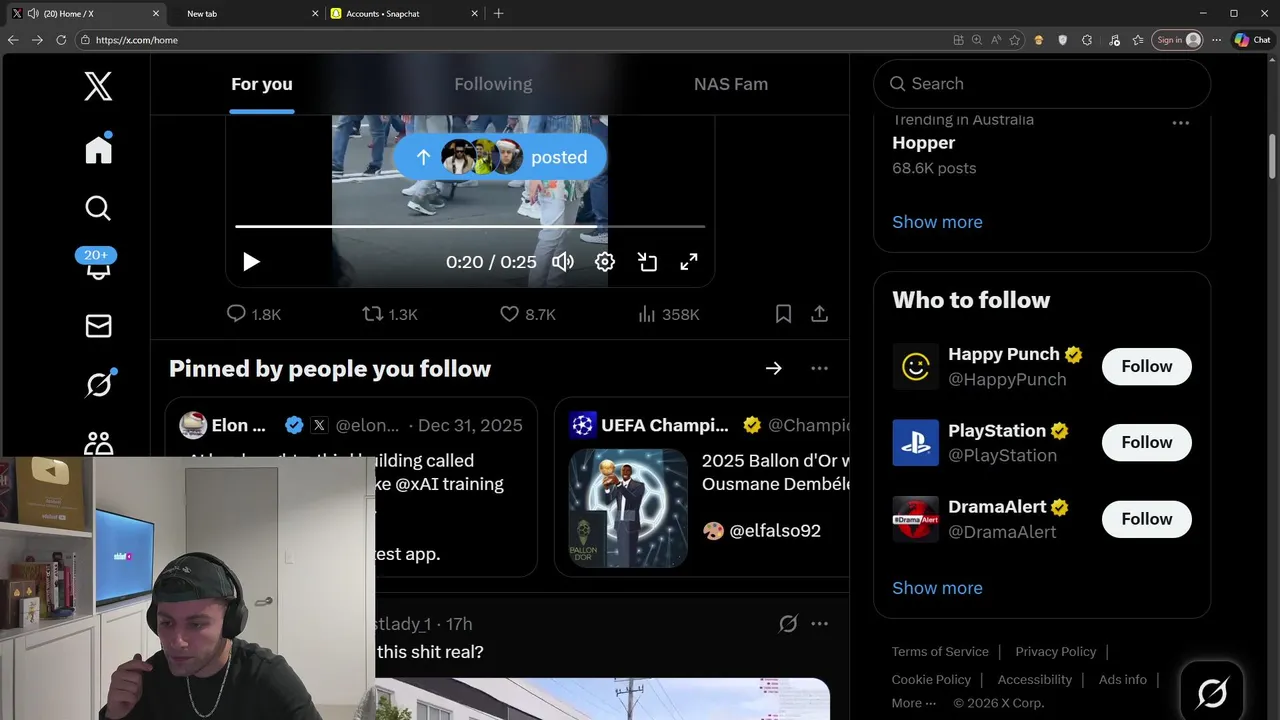Open replies with 1.8K count
The image size is (1280, 720).
tap(254, 314)
